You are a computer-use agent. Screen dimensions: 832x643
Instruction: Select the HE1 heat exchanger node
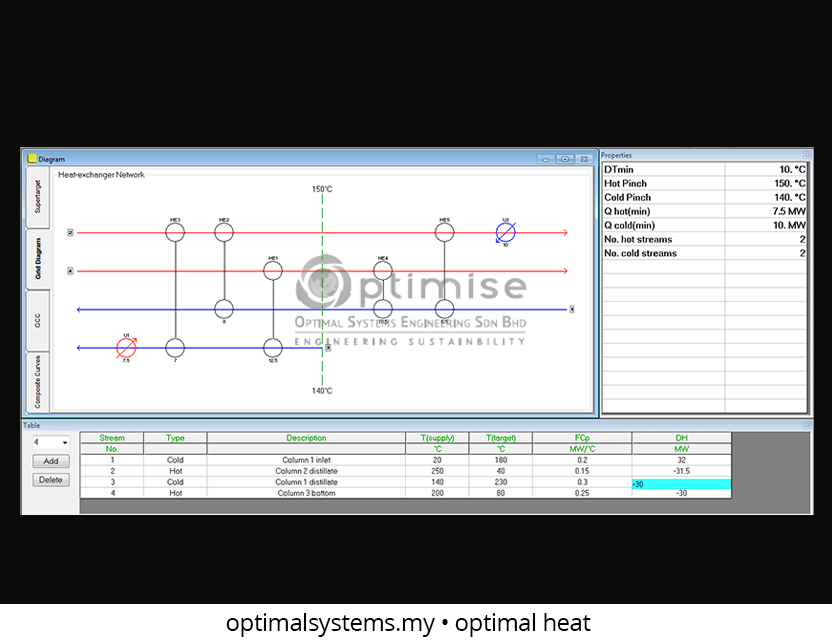coord(273,270)
